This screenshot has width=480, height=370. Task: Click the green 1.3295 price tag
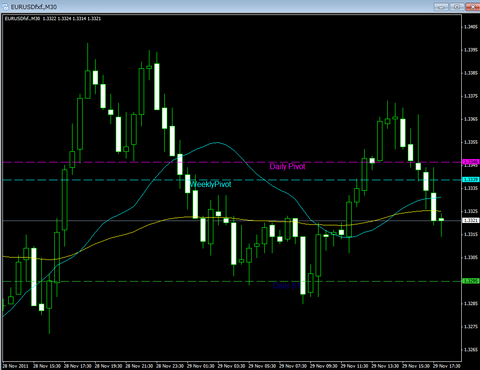point(471,281)
